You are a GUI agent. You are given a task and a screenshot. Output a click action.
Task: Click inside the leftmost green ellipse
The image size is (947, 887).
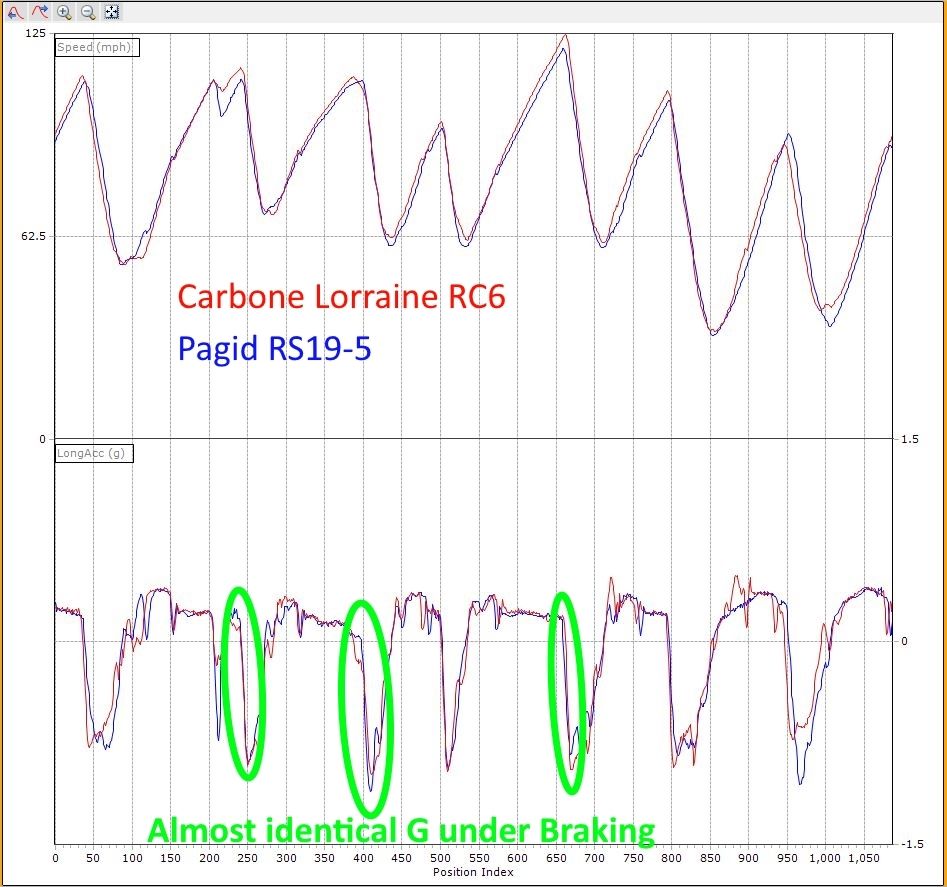(244, 683)
